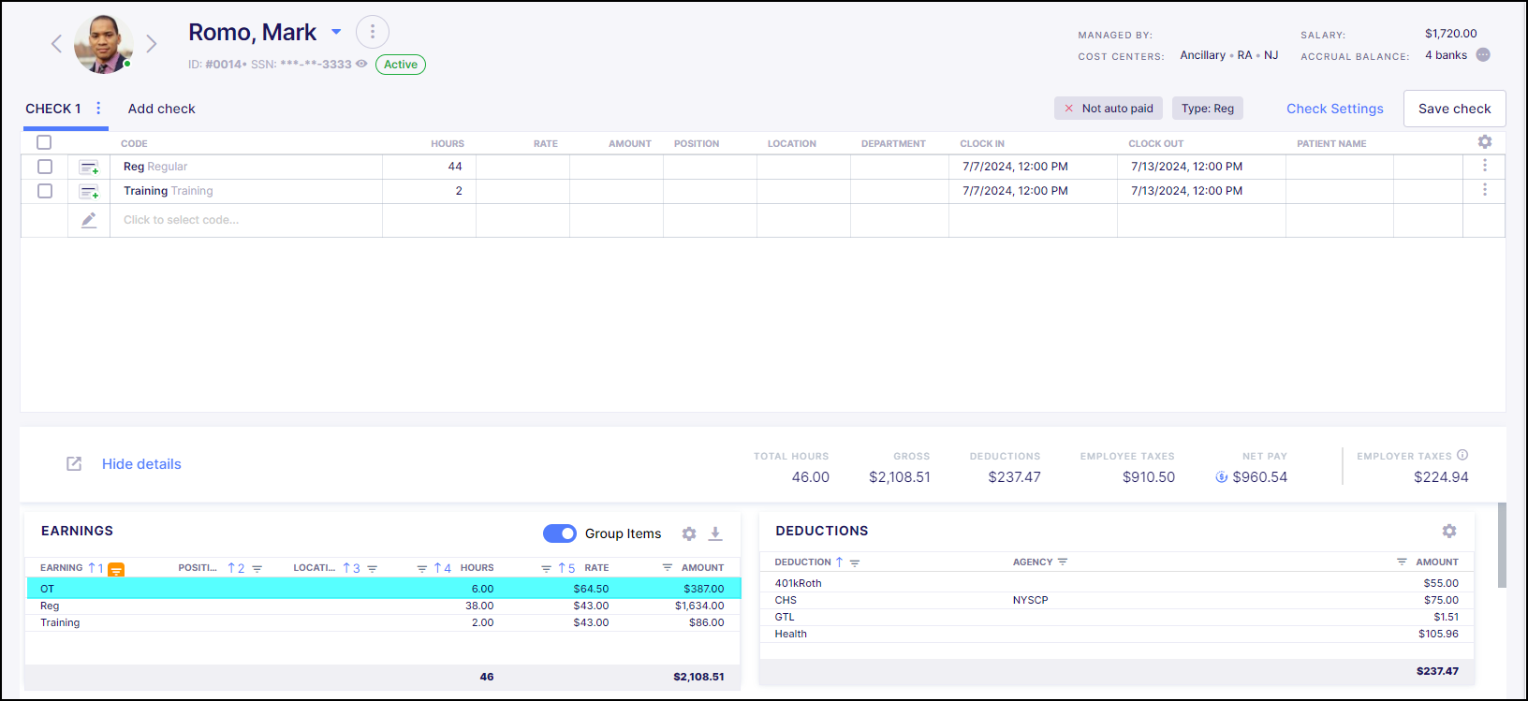The width and height of the screenshot is (1528, 701).
Task: Click the employer taxes info icon
Action: [x=1462, y=456]
